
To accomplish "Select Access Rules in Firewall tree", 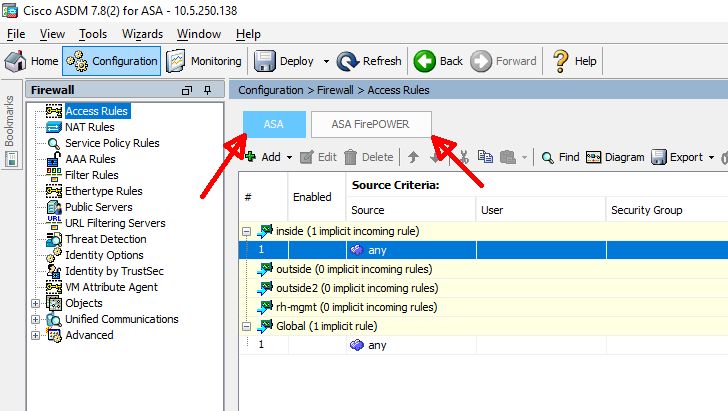I will [x=96, y=111].
